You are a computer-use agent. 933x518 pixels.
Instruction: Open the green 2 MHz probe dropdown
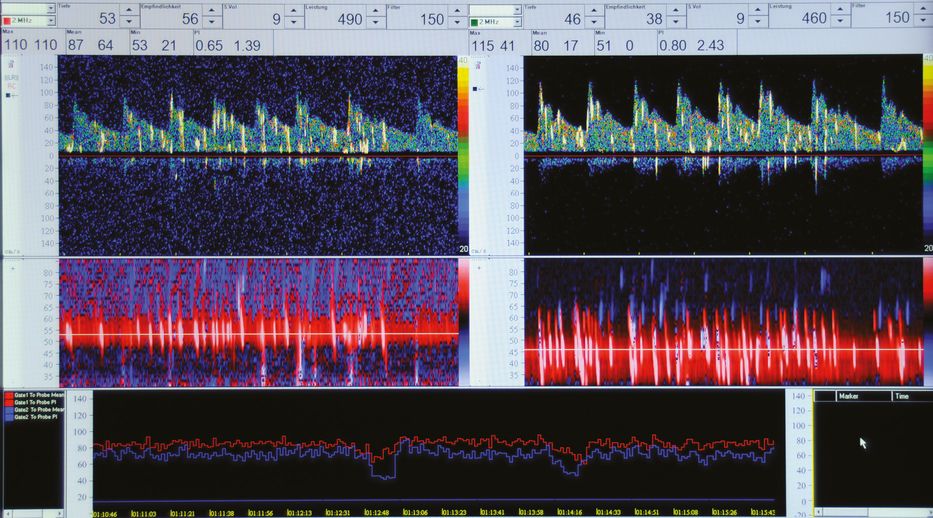click(516, 20)
